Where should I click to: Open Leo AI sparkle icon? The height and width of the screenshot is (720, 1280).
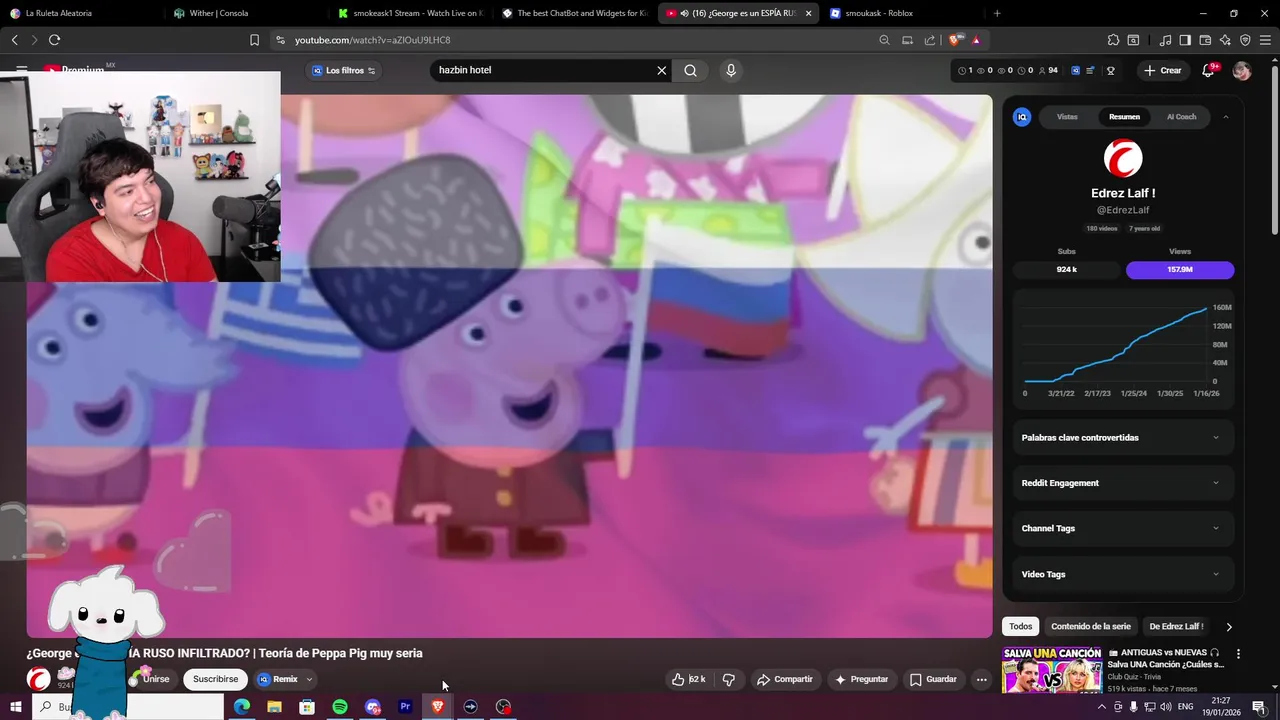point(1225,40)
